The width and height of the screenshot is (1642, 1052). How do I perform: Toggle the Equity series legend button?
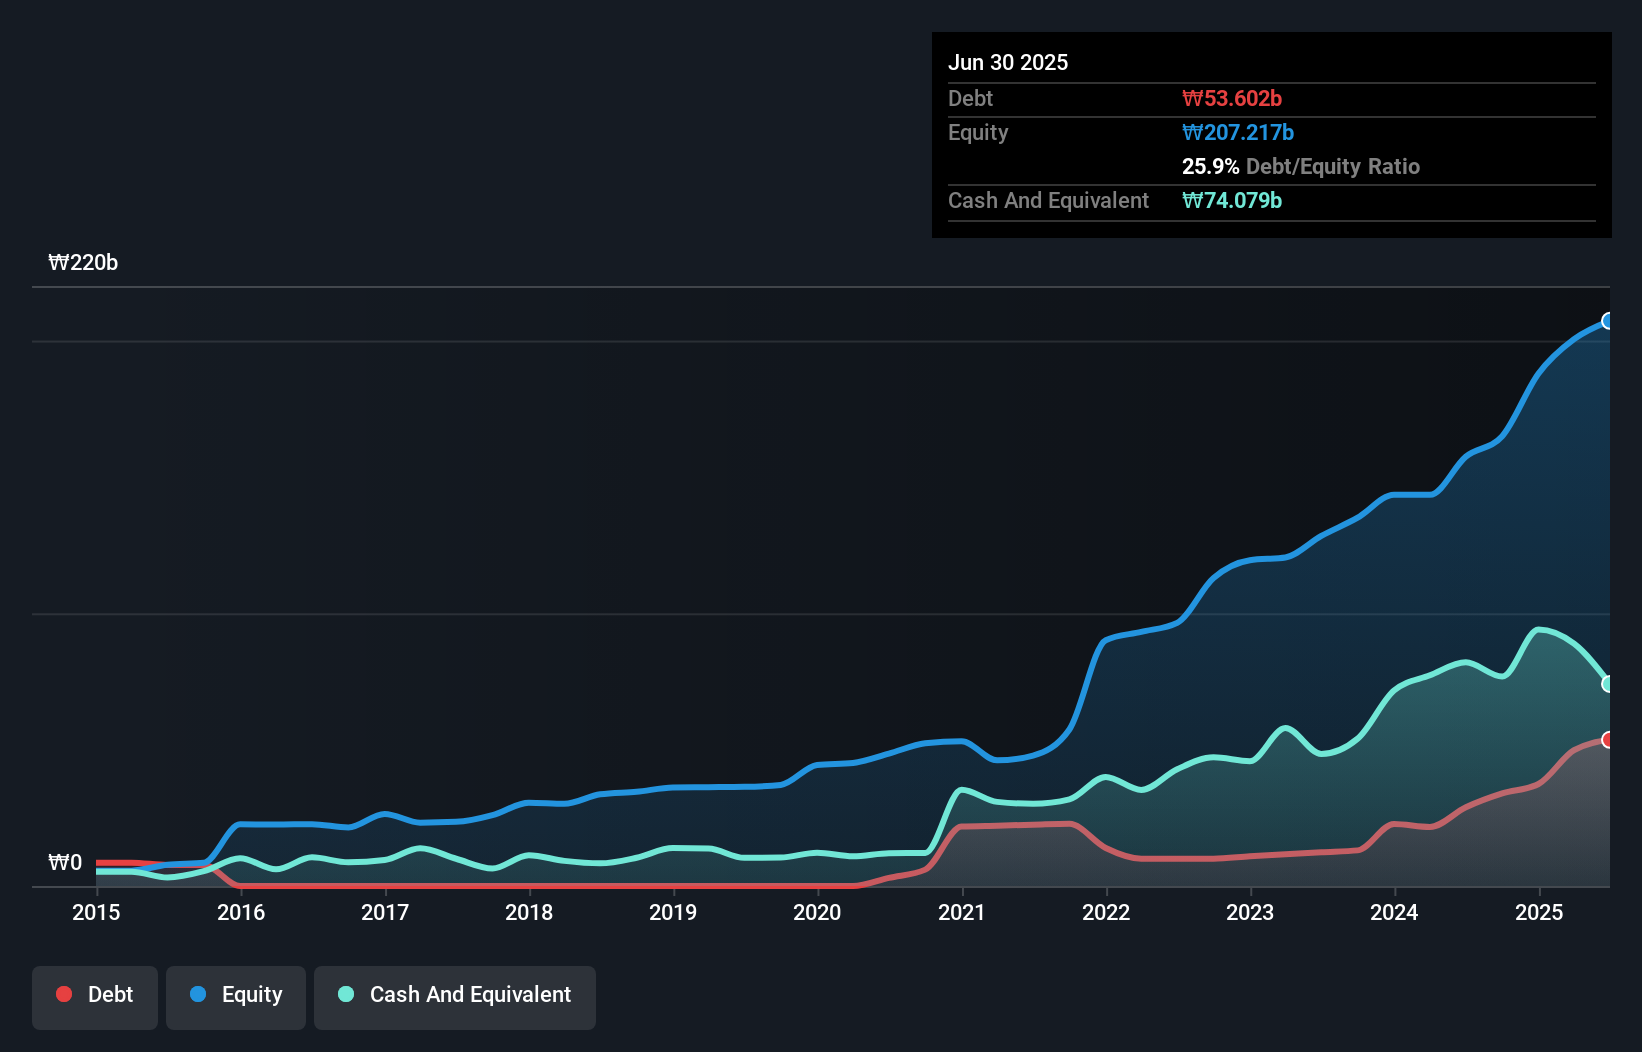tap(236, 996)
